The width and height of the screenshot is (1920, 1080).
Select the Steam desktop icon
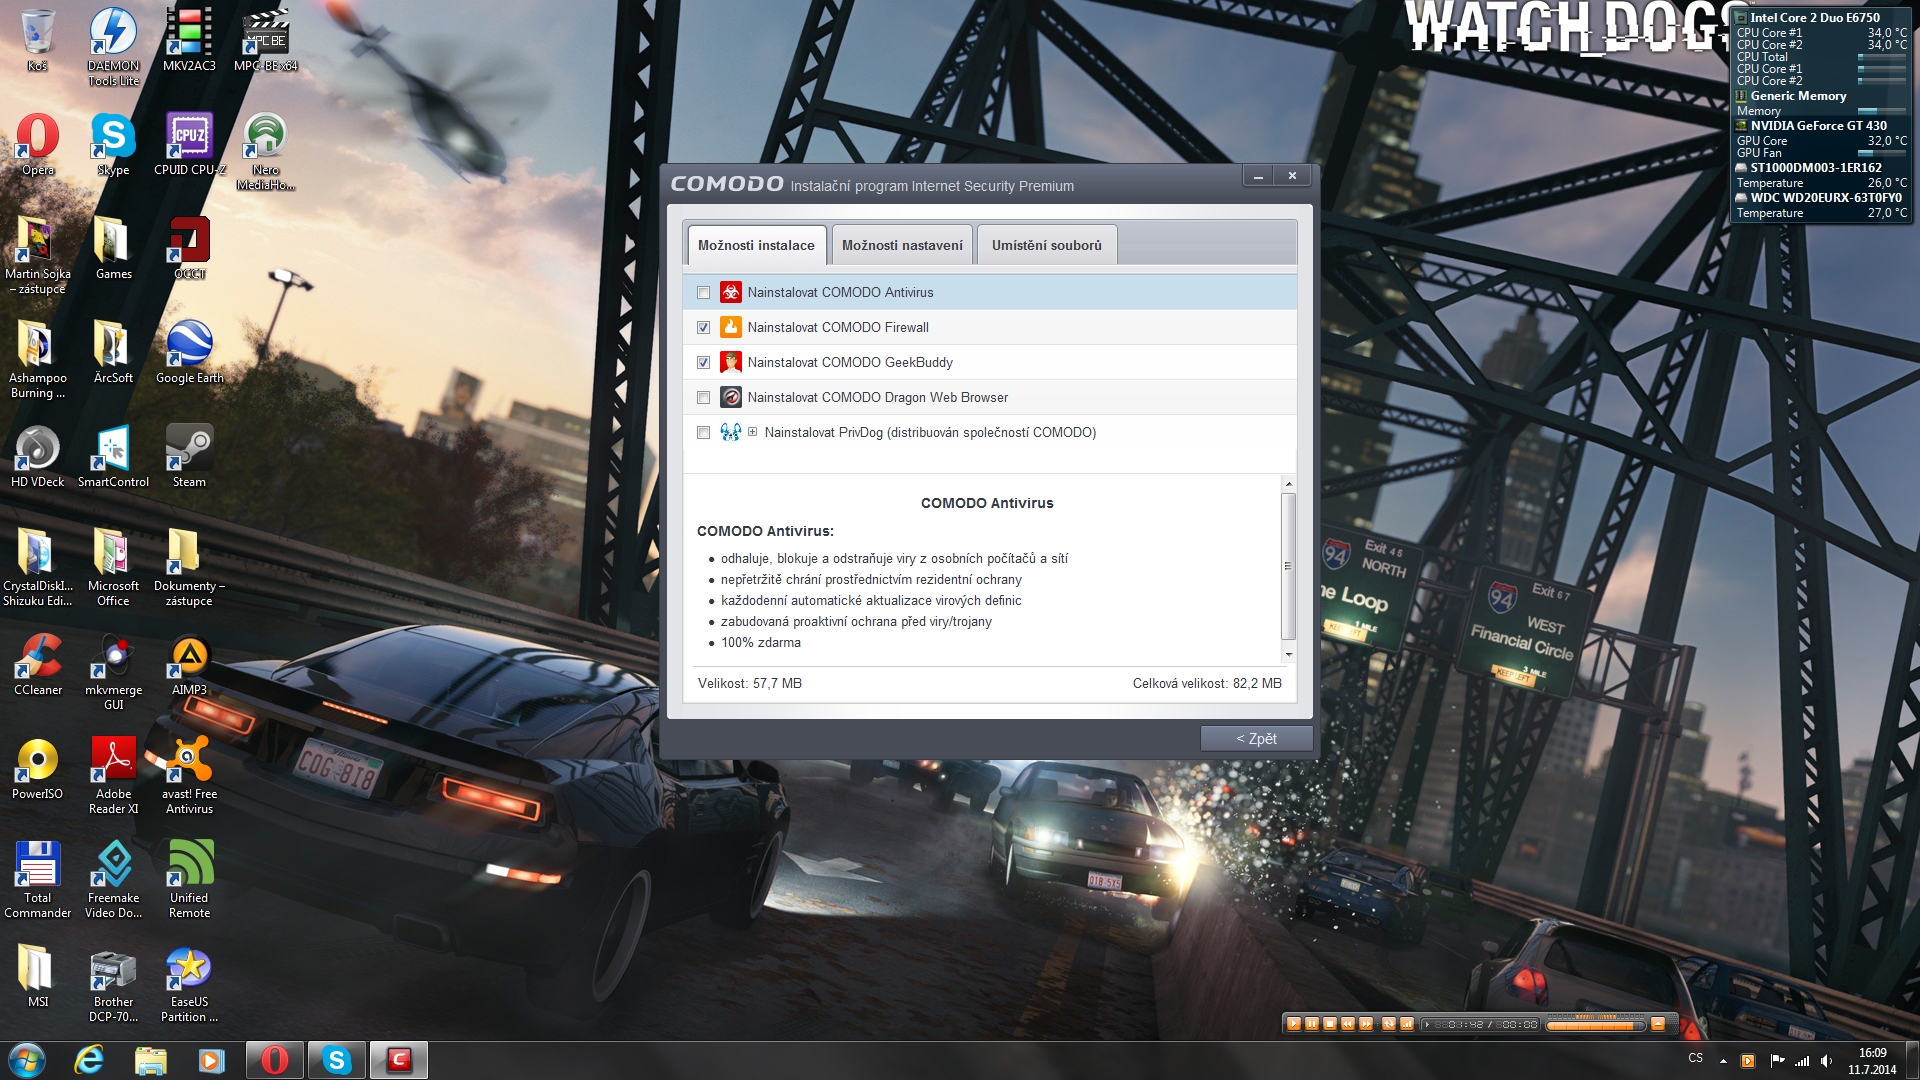tap(189, 454)
